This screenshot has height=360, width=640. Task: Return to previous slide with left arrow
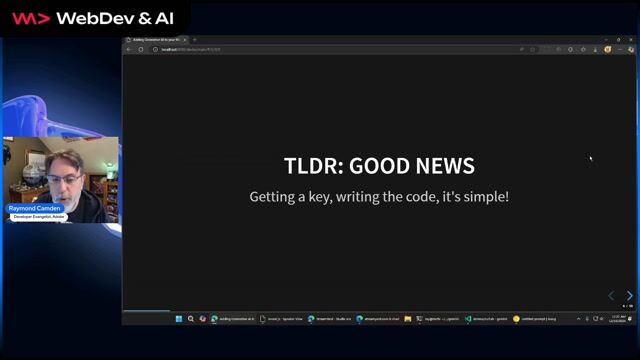click(611, 296)
